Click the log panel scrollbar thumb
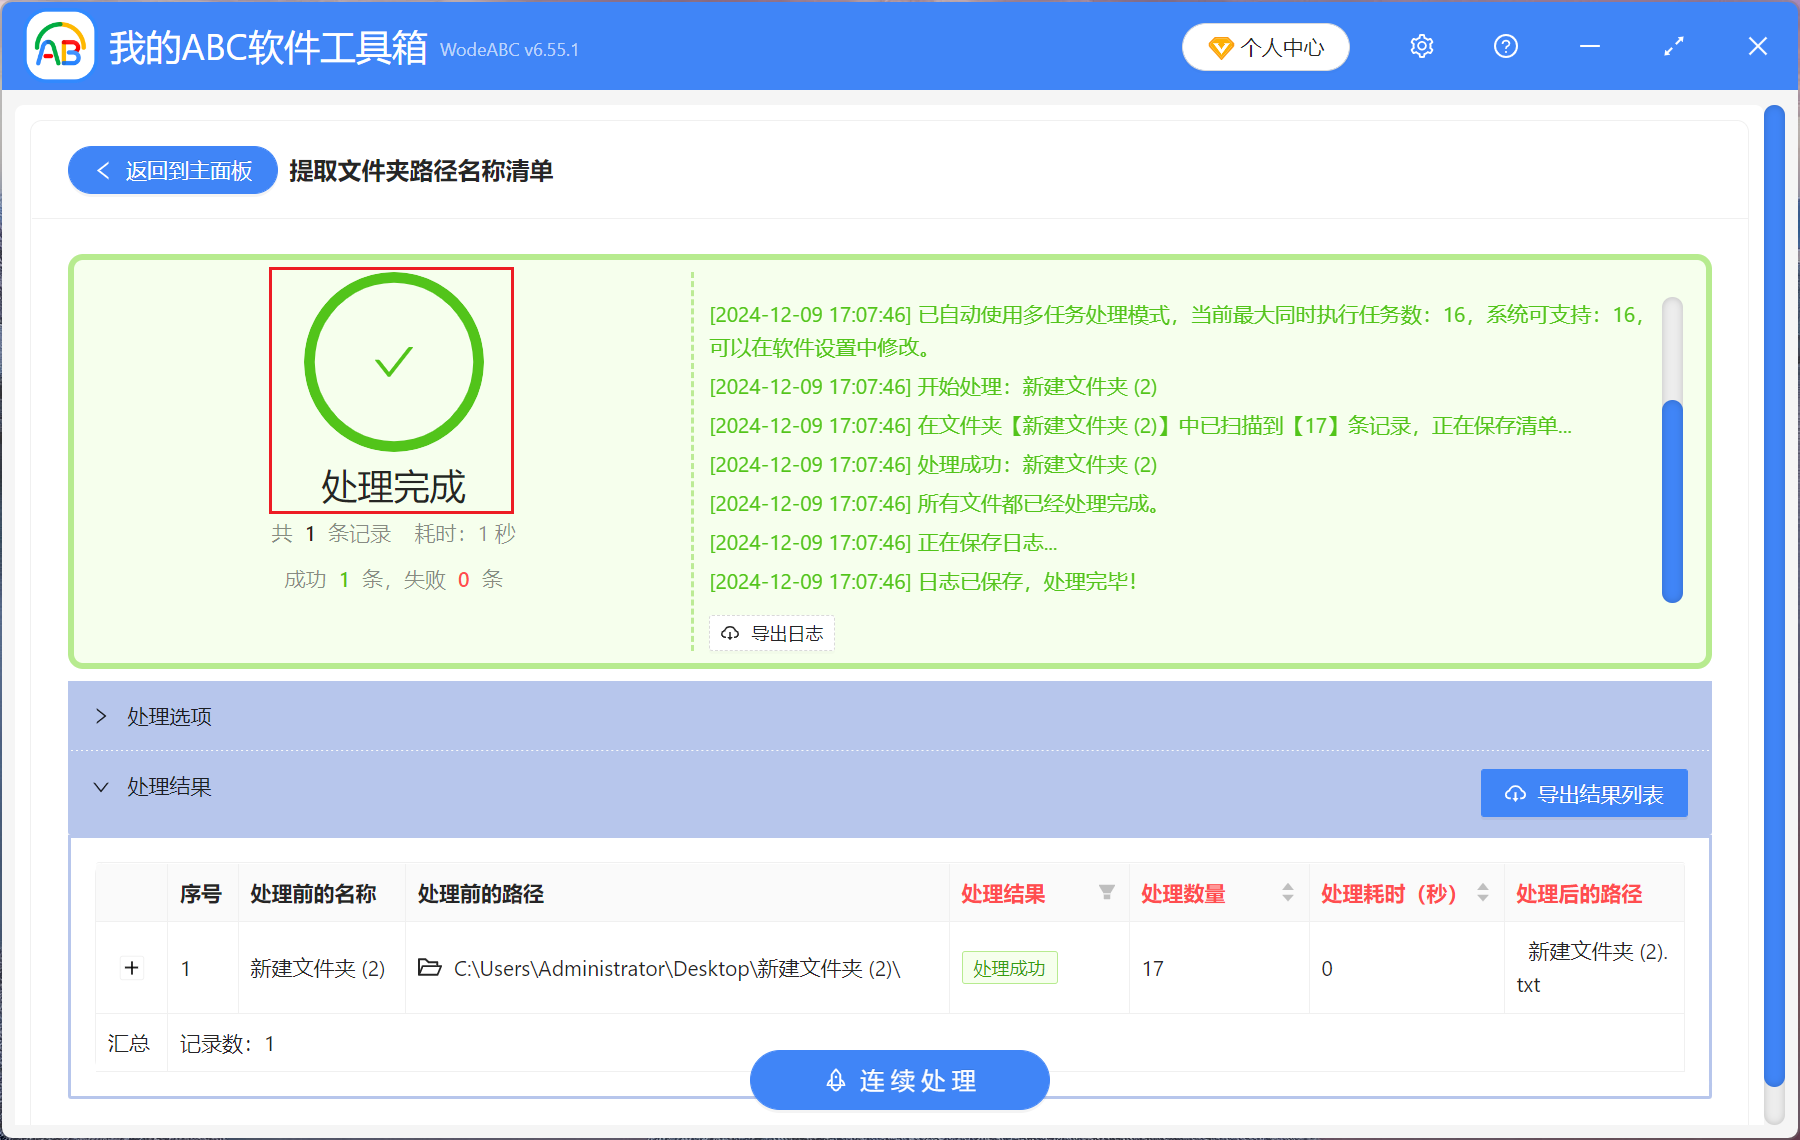 (1671, 500)
